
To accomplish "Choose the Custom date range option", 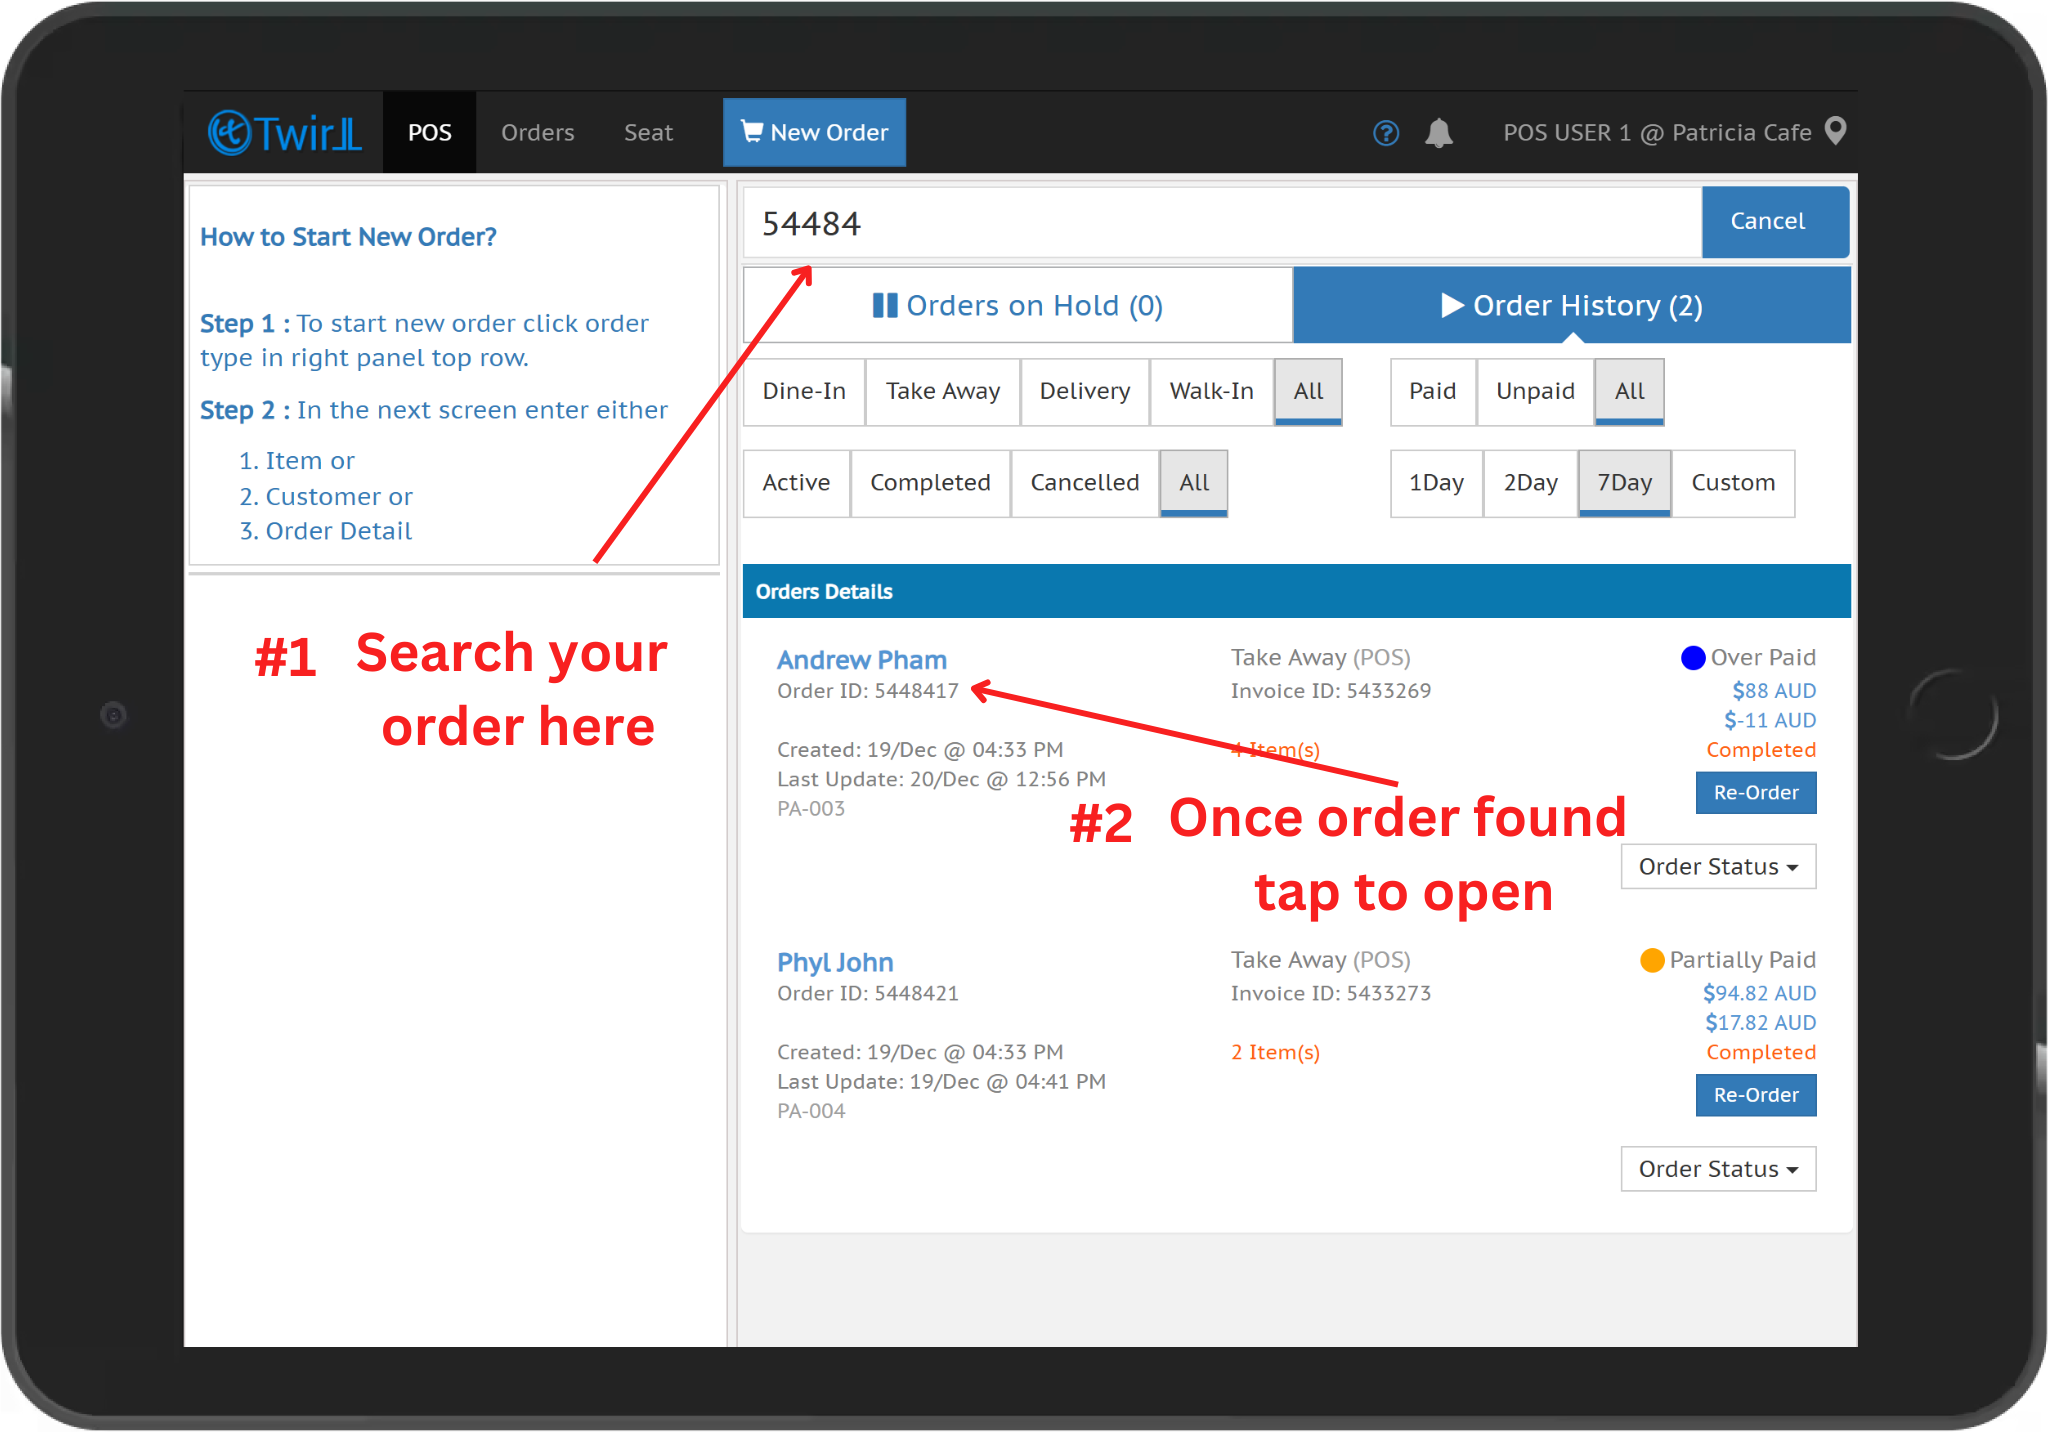I will pyautogui.click(x=1732, y=483).
